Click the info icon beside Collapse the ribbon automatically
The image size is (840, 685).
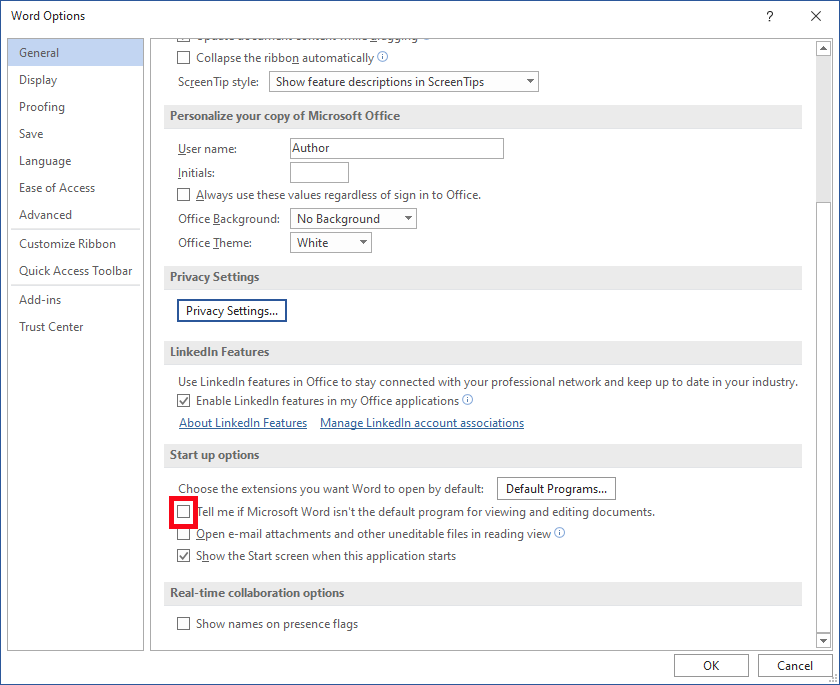point(382,58)
